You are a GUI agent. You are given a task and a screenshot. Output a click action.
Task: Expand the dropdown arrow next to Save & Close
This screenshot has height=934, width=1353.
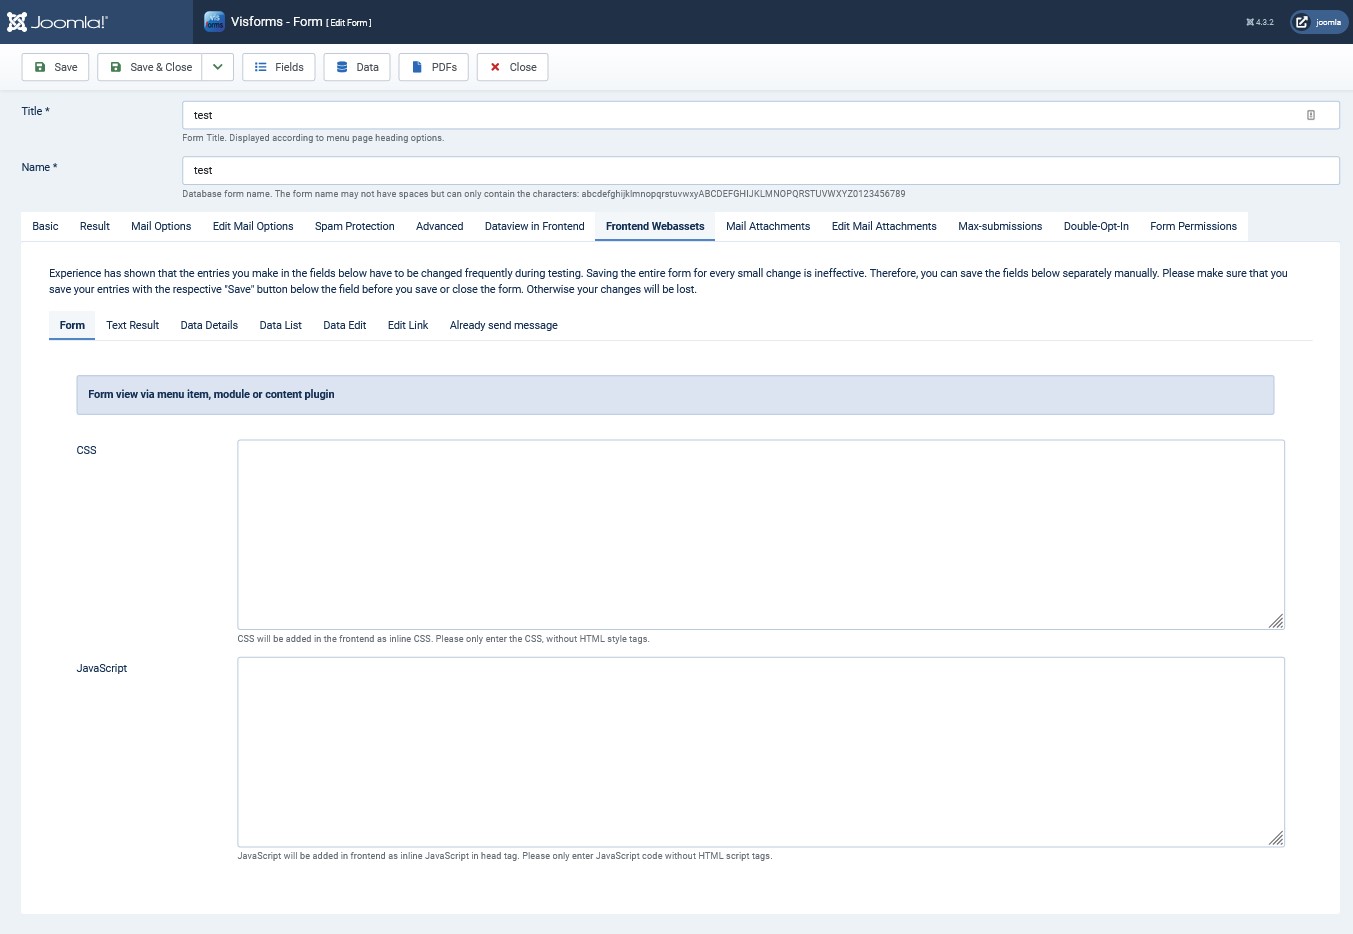click(x=217, y=67)
